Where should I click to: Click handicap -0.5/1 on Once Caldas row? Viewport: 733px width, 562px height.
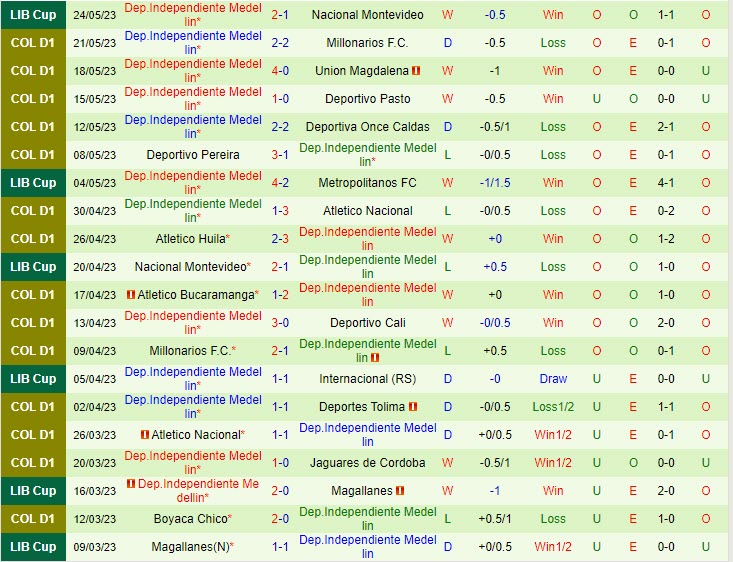point(495,127)
